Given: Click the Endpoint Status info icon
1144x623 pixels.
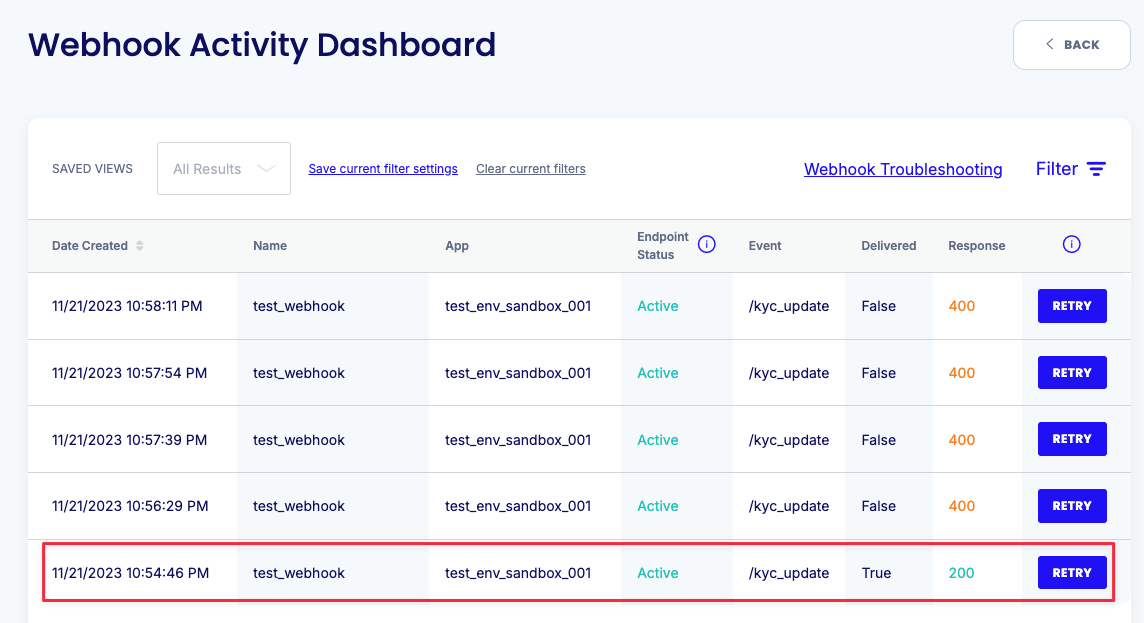Looking at the screenshot, I should click(706, 244).
